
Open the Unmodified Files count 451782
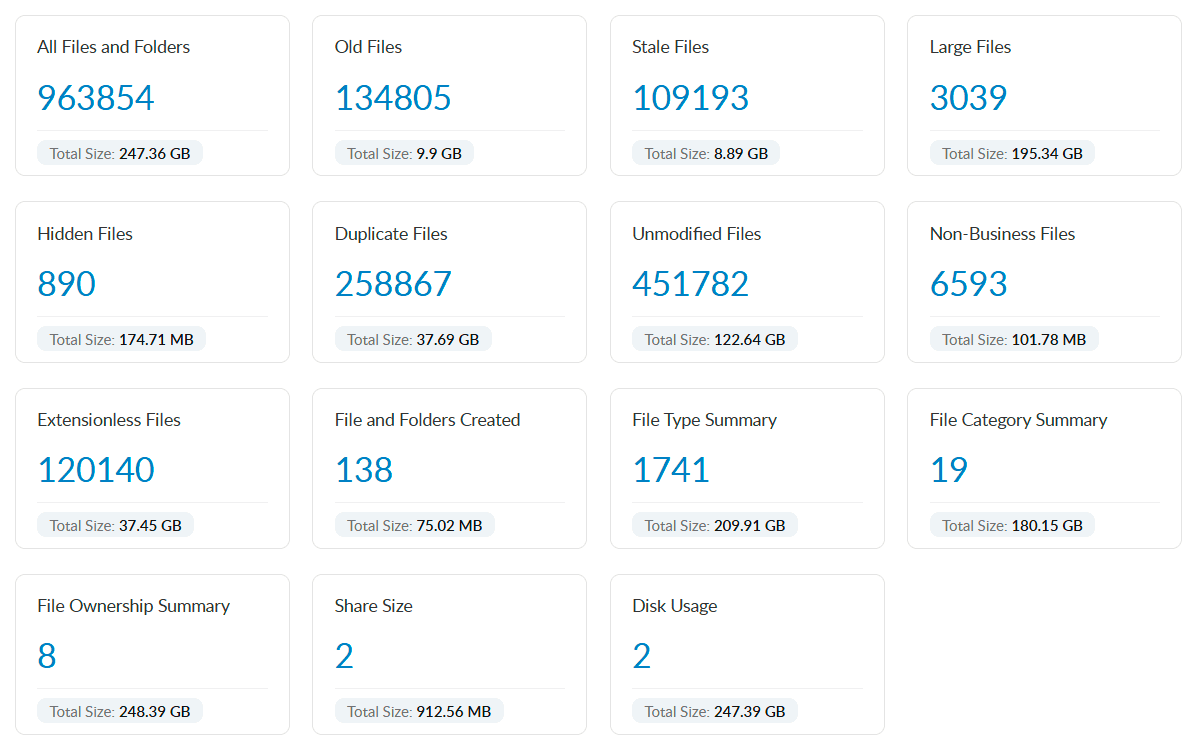[690, 284]
